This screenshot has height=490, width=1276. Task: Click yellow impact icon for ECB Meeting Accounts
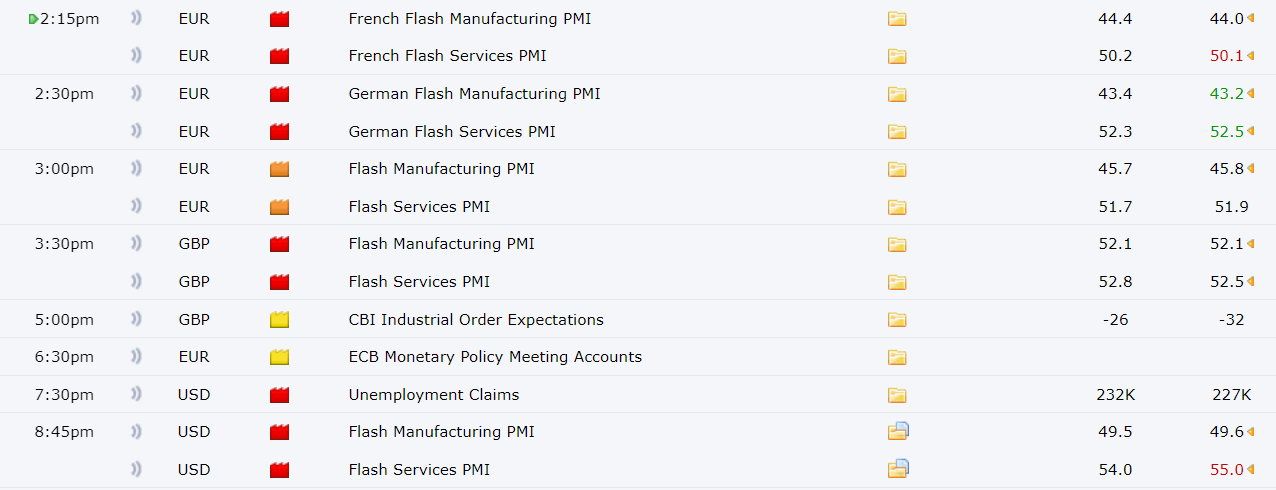pos(279,357)
